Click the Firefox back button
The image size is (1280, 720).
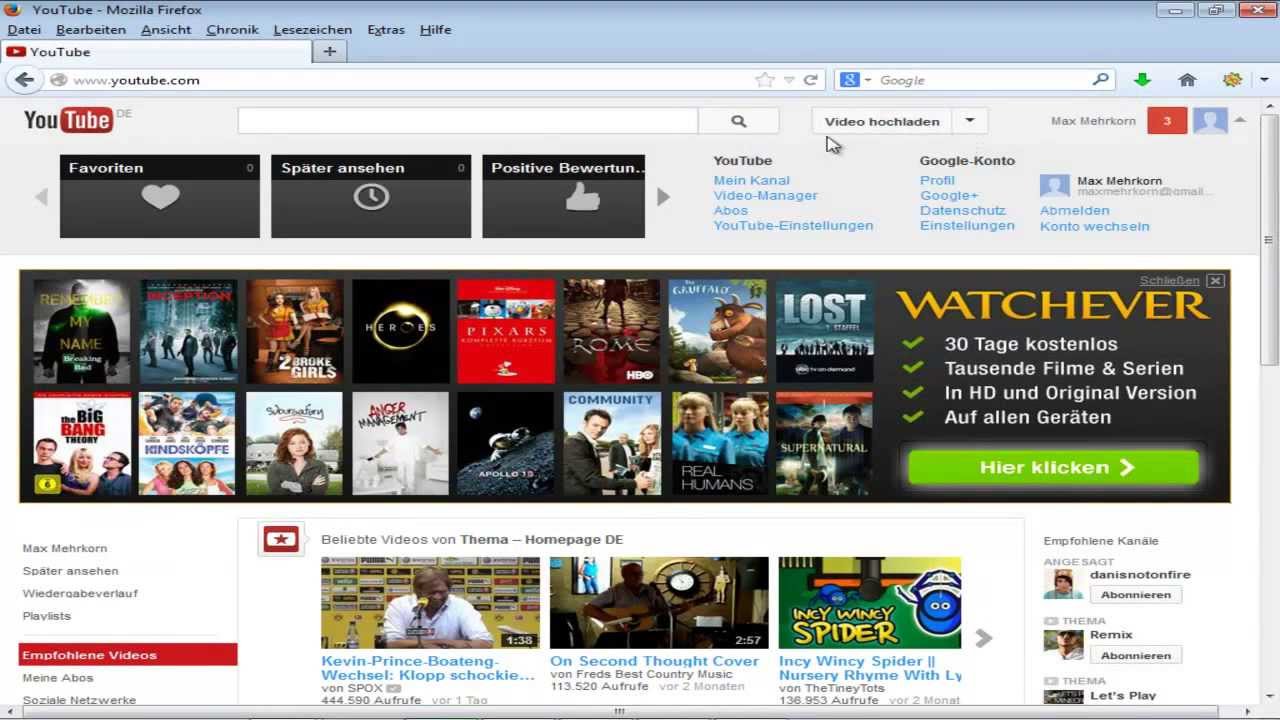(24, 80)
